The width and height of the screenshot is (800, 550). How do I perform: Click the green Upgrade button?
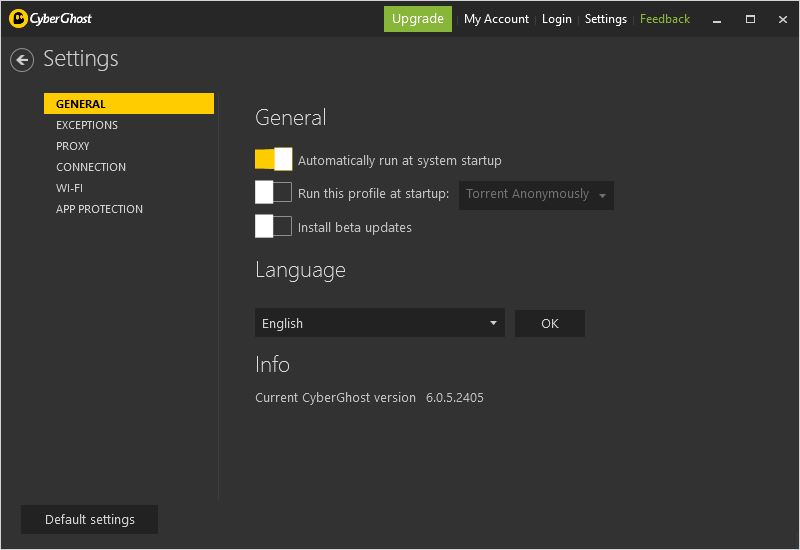coord(418,19)
